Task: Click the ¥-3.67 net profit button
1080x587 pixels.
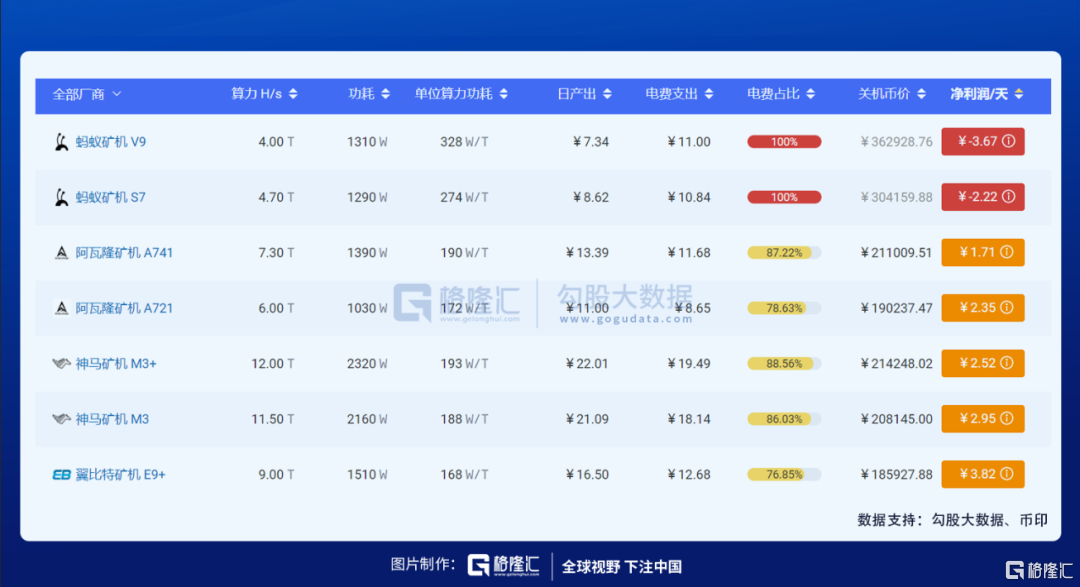Action: click(983, 141)
